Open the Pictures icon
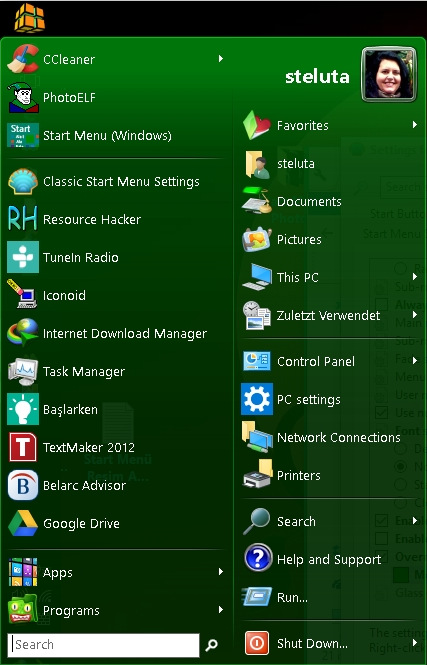 click(x=257, y=239)
